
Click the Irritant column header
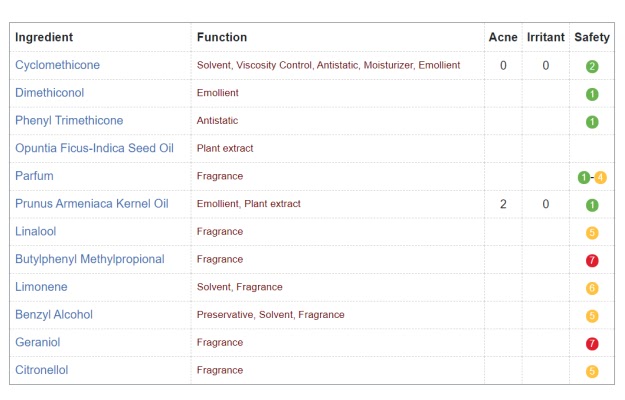545,37
